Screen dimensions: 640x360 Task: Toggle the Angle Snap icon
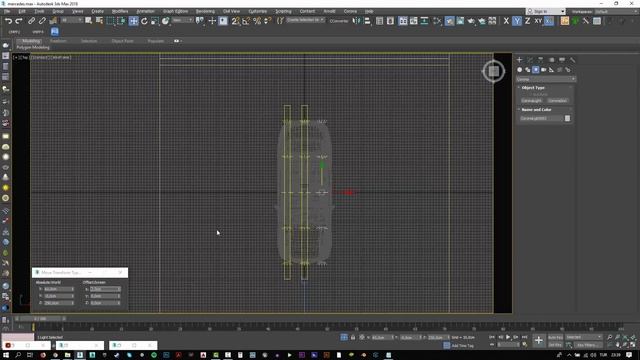[x=246, y=21]
